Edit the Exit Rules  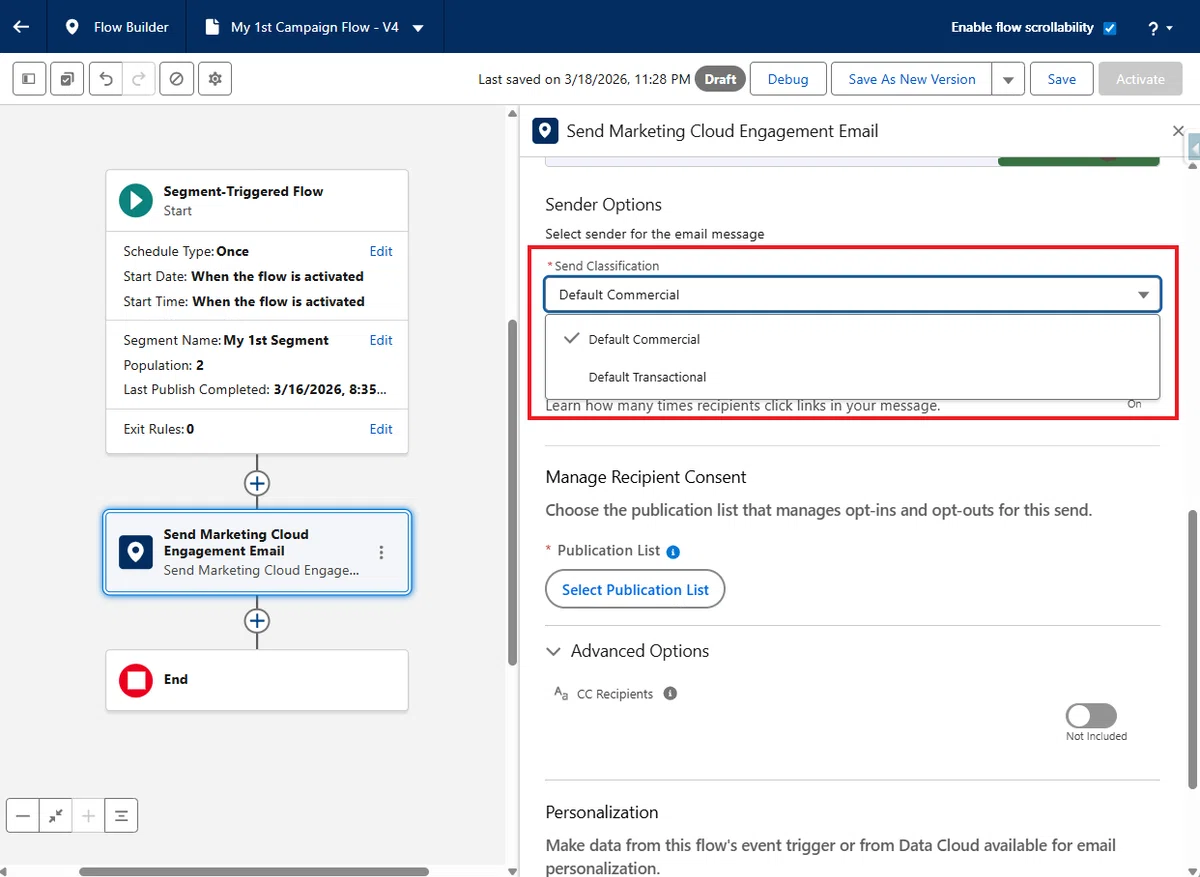[x=381, y=429]
